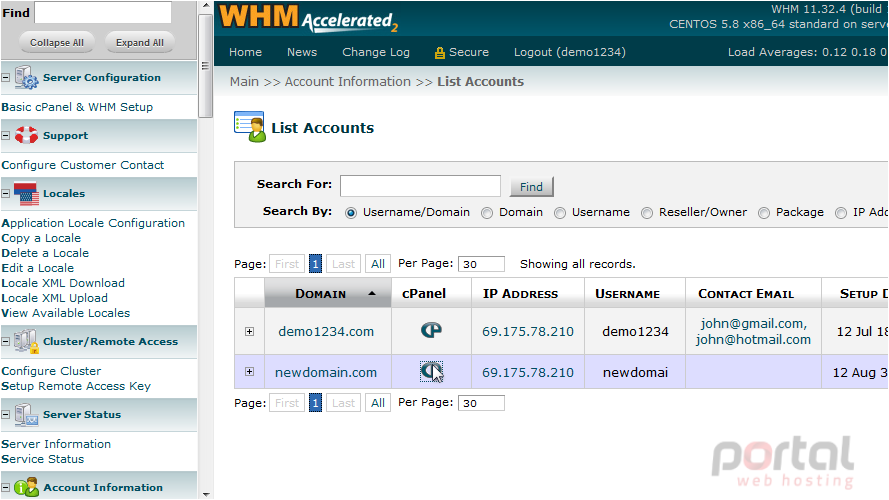Click the top pagination All button
The height and width of the screenshot is (500, 889).
click(x=378, y=264)
